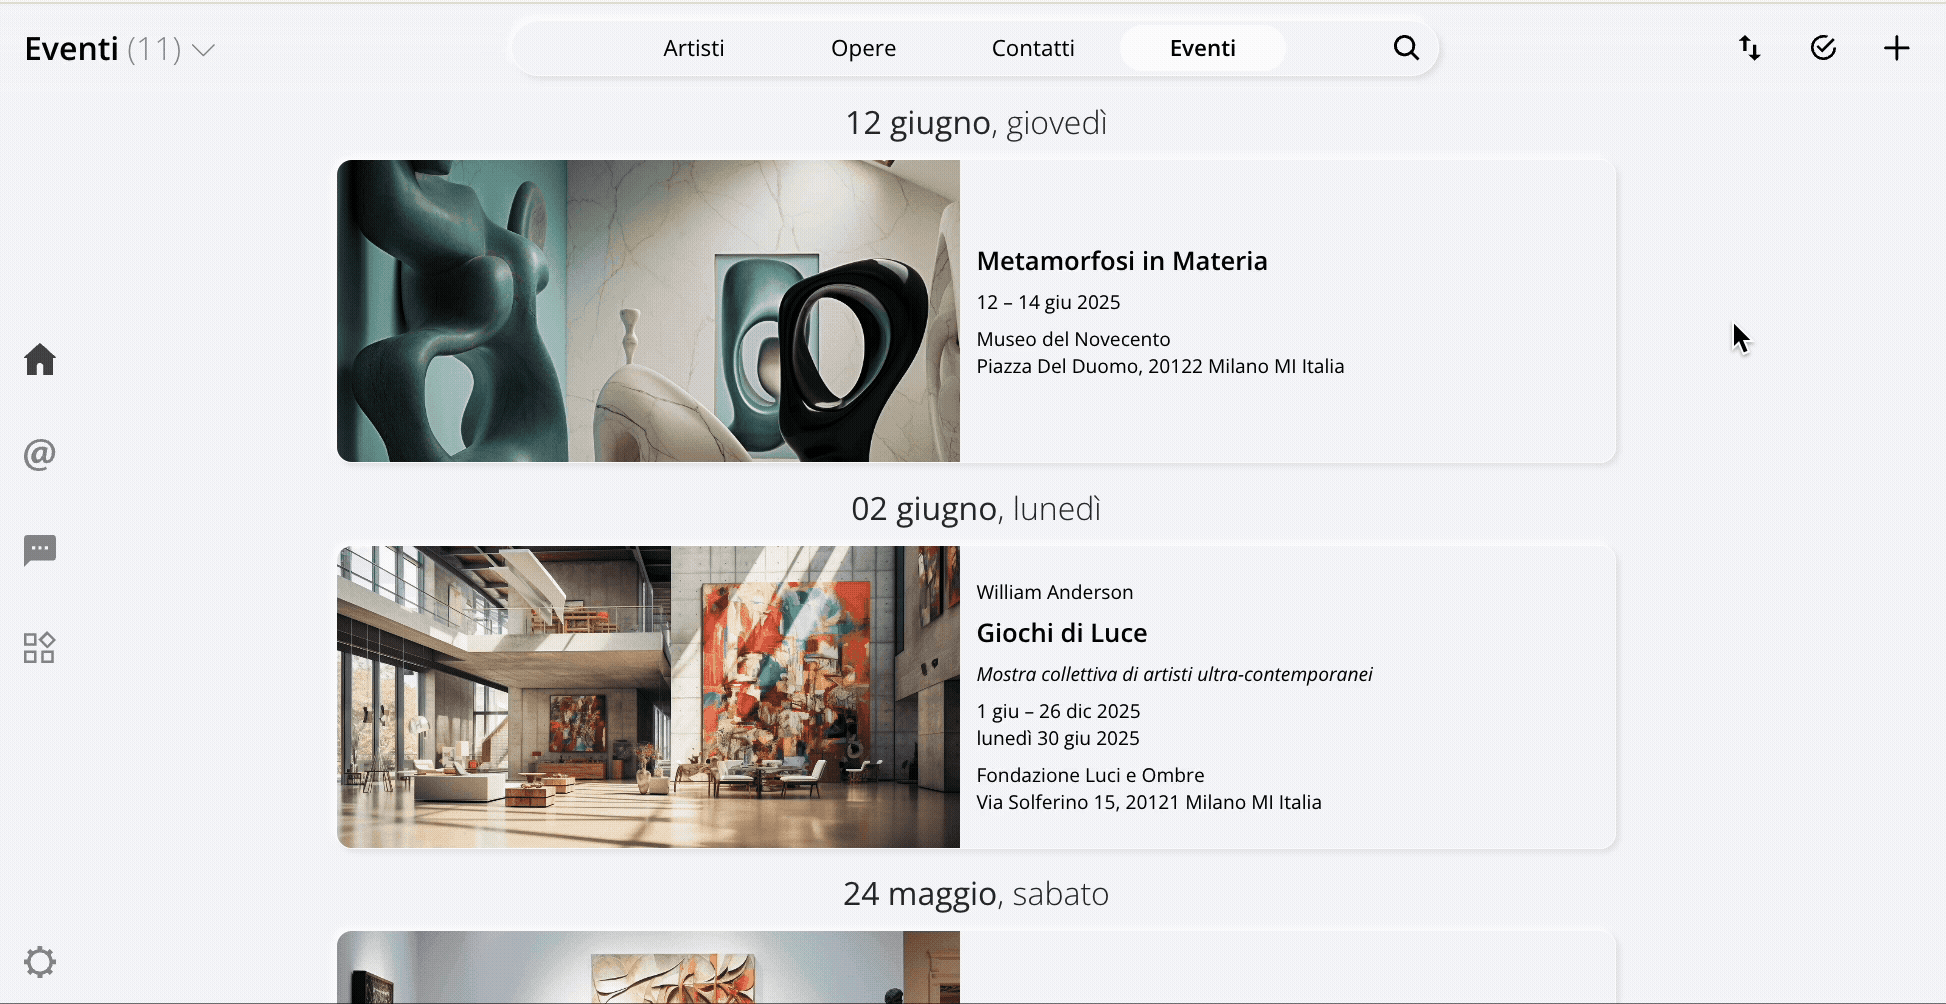Viewport: 1946px width, 1004px height.
Task: Click the William Anderson artist name
Action: (1055, 592)
